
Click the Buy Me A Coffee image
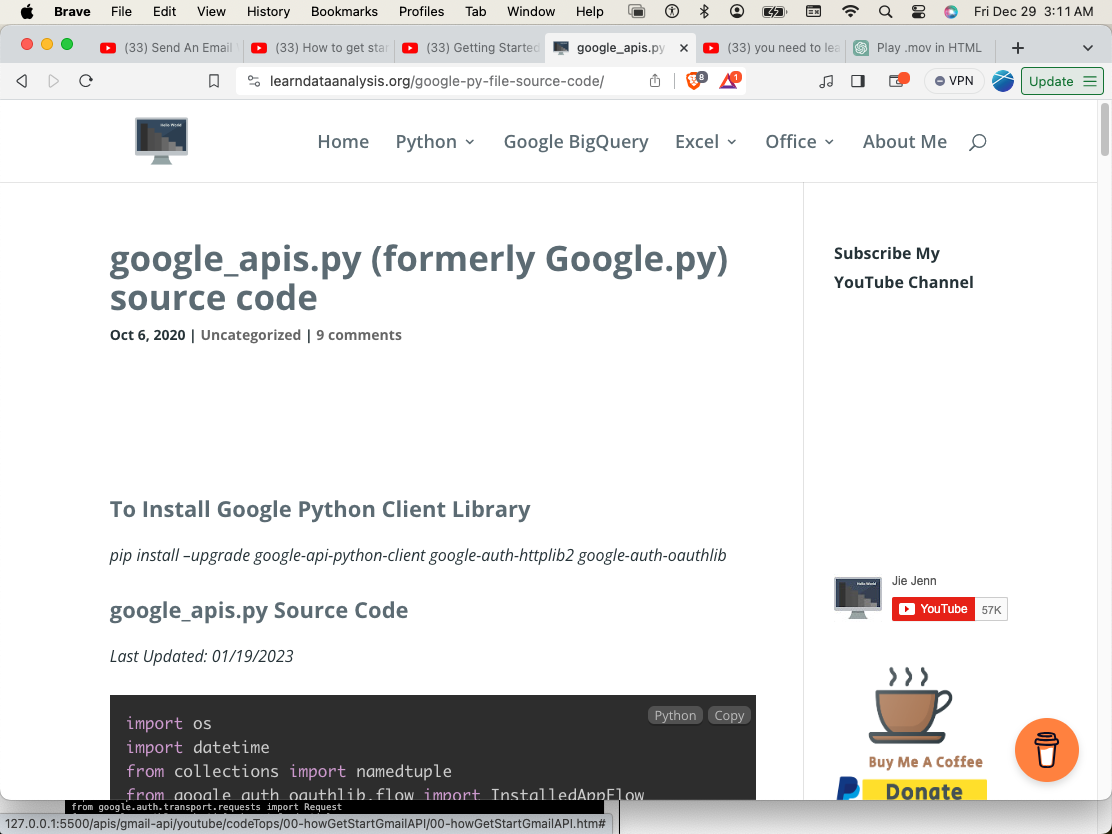925,718
